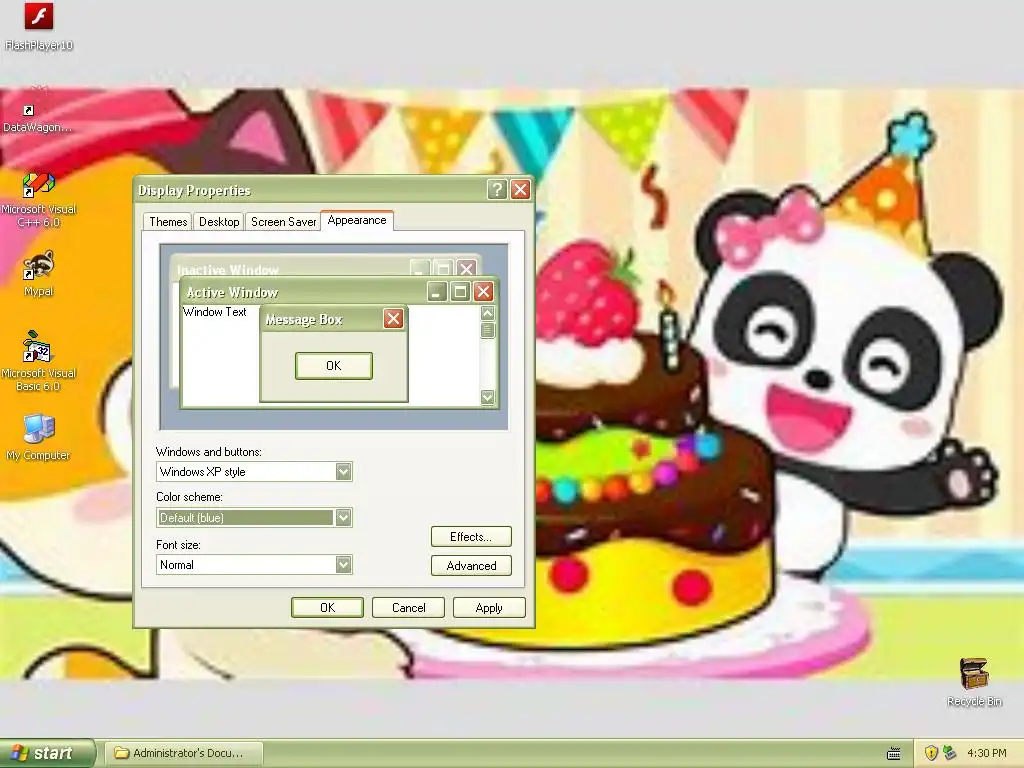1024x768 pixels.
Task: Click the Active Window title bar preview
Action: [x=340, y=291]
